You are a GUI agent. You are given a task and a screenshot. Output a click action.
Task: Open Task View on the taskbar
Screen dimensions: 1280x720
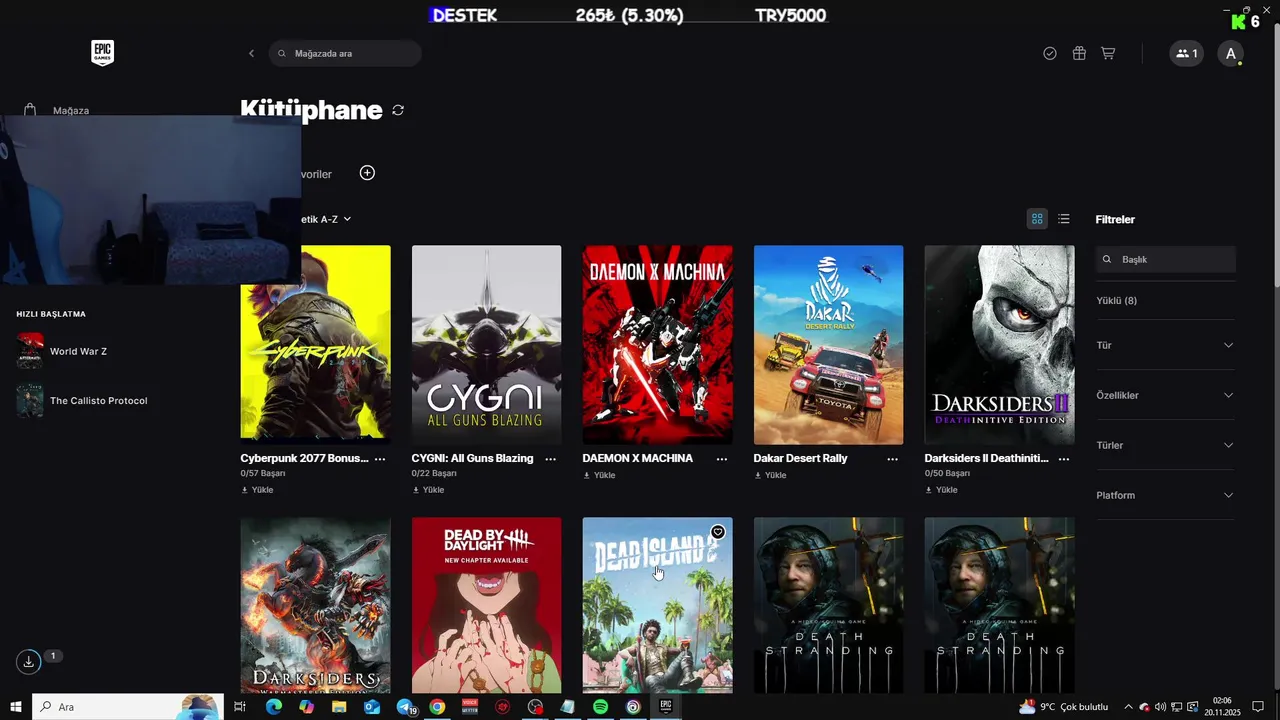pos(240,707)
